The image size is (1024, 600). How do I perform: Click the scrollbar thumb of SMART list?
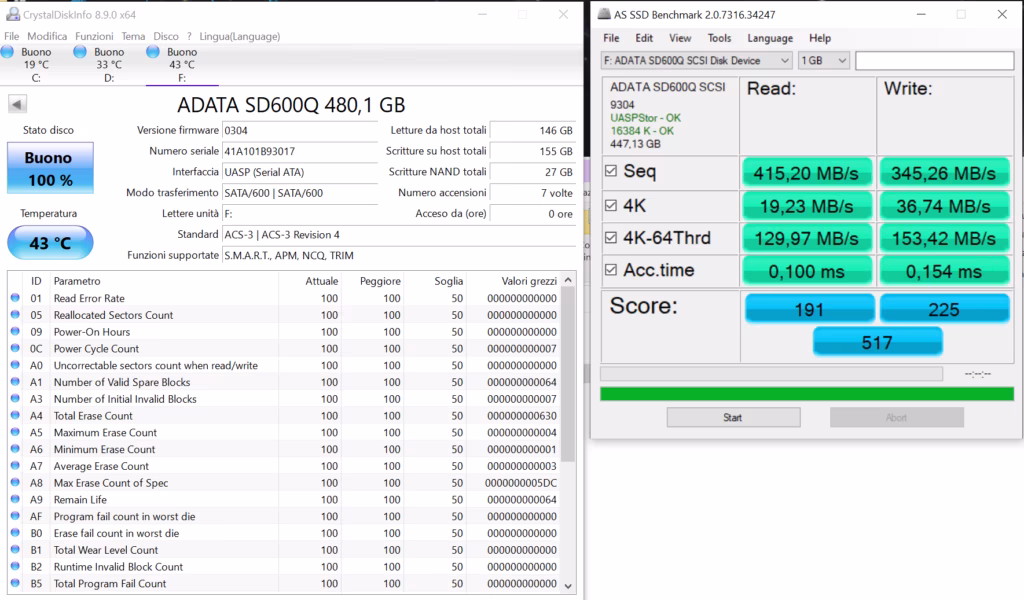(568, 374)
